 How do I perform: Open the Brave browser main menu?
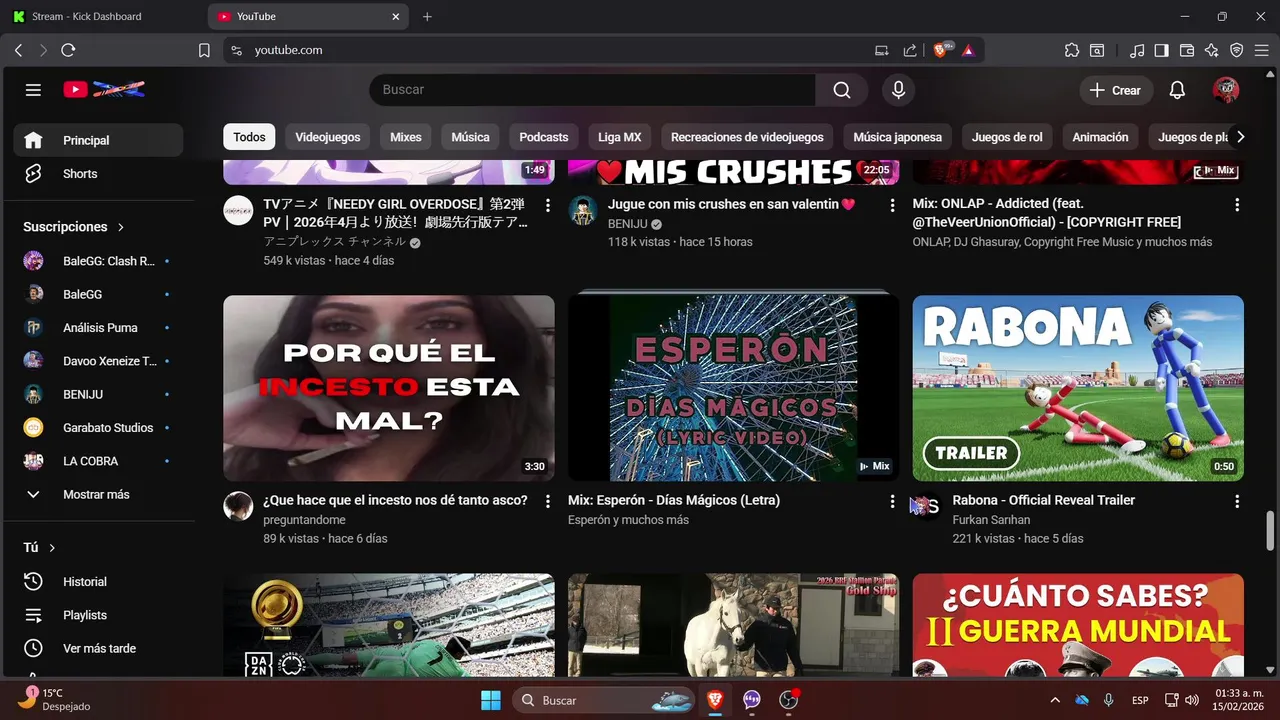(x=1261, y=50)
